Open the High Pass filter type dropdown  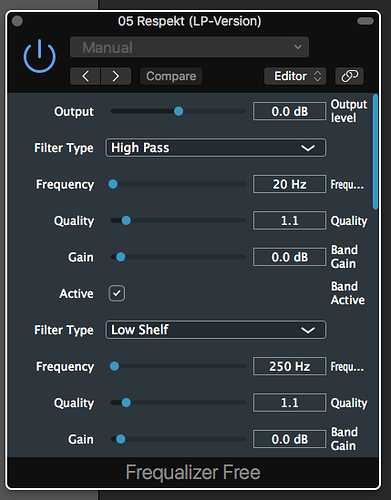click(216, 148)
